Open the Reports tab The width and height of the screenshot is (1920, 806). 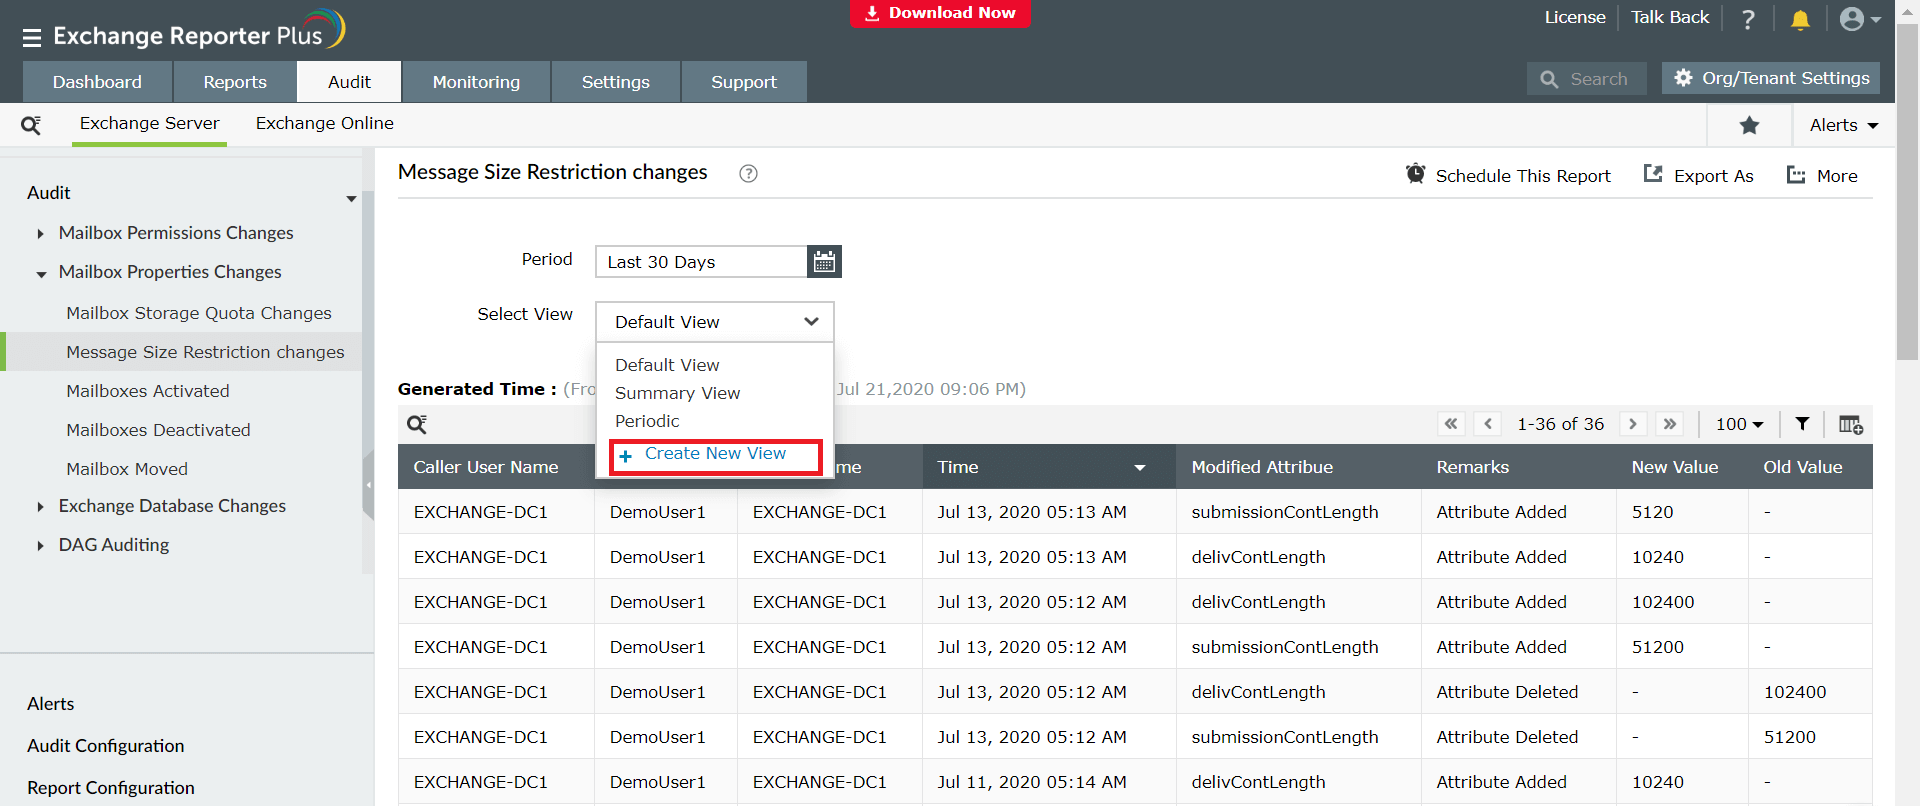235,82
